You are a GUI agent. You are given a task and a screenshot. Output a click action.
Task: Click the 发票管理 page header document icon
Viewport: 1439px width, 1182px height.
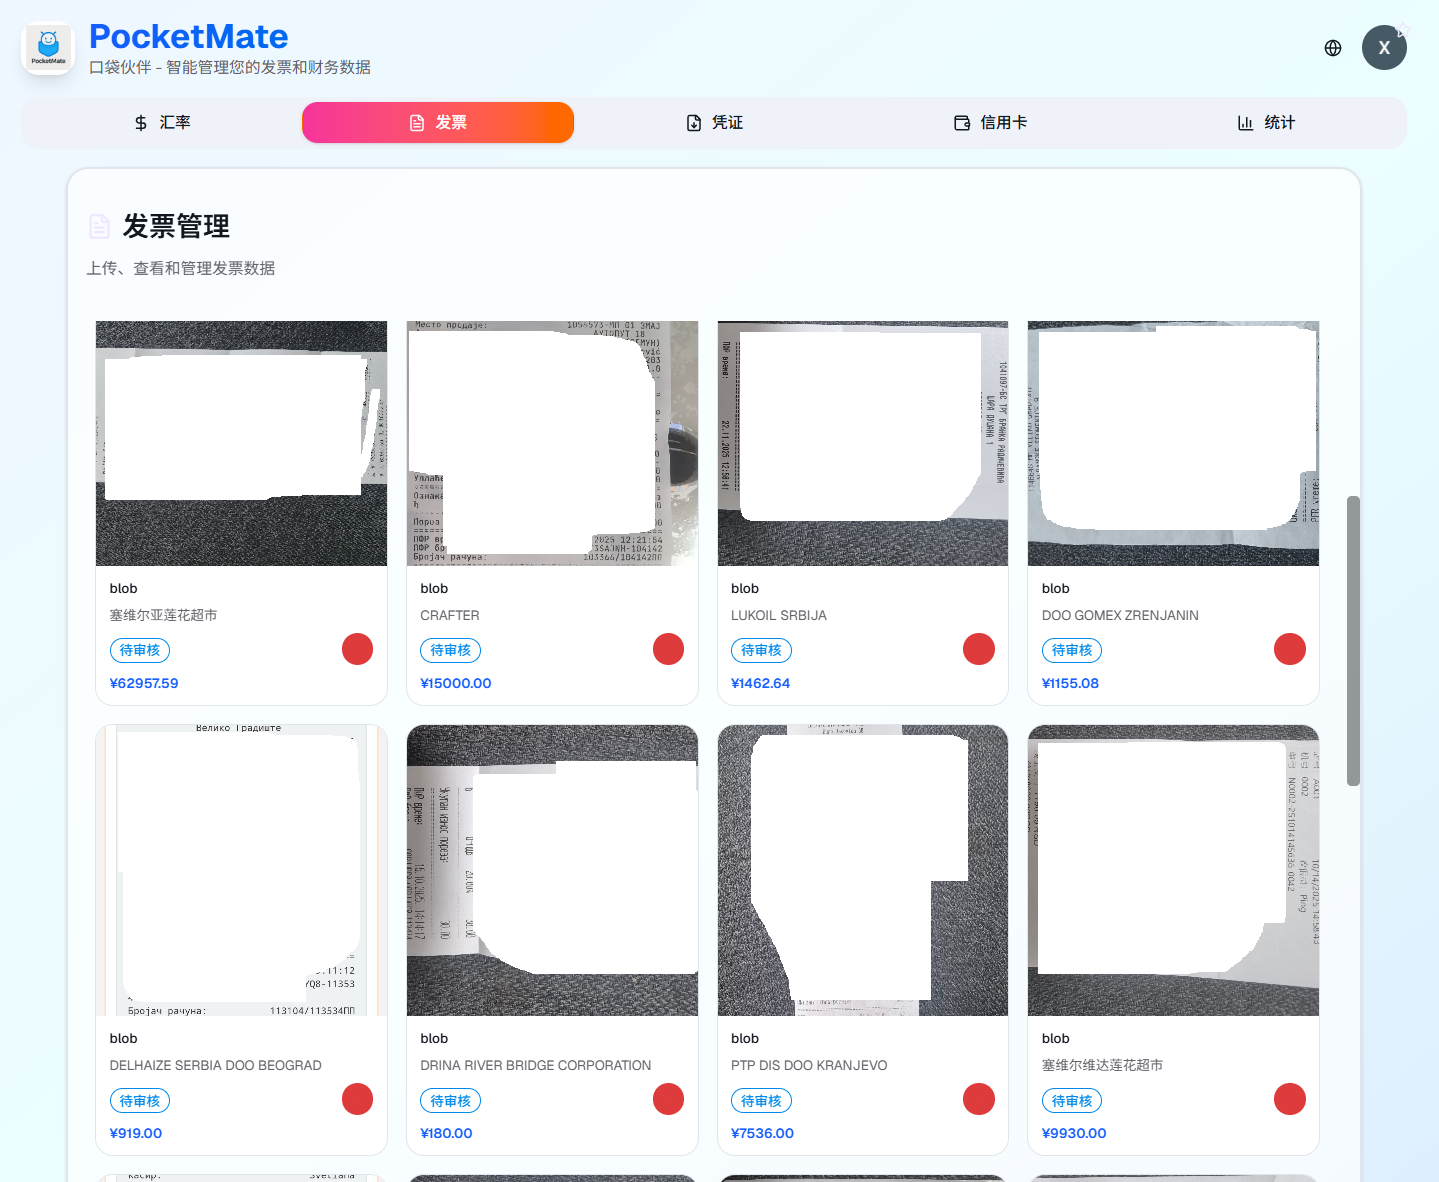point(99,226)
